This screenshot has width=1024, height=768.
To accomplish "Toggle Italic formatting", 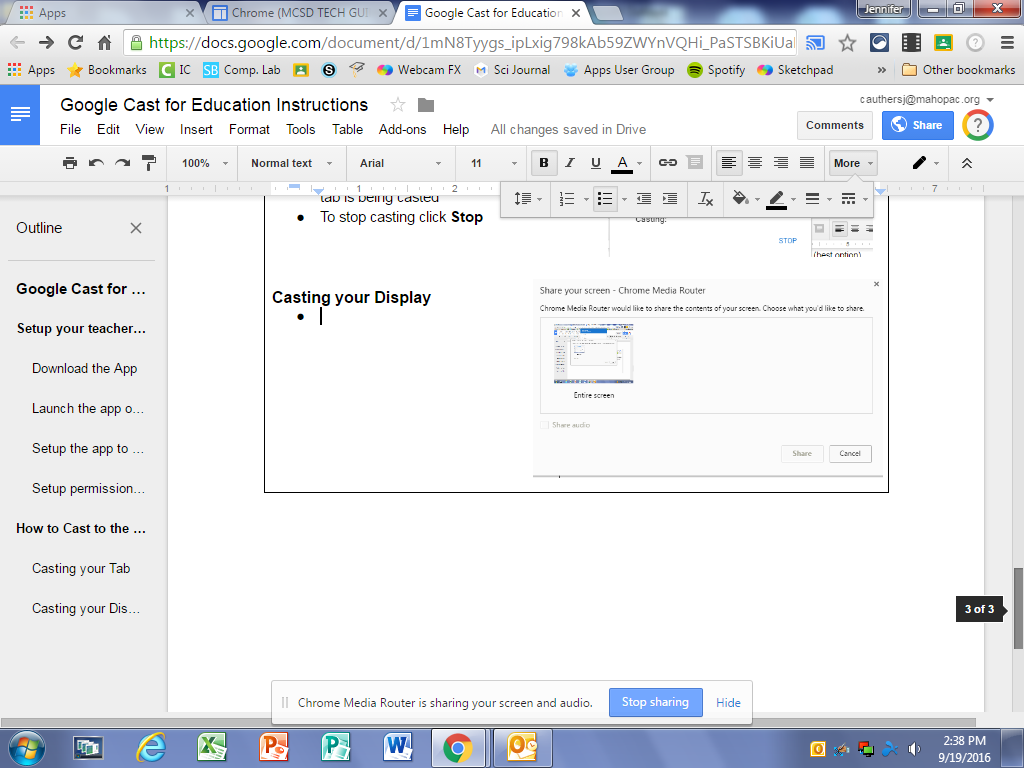I will tap(569, 163).
